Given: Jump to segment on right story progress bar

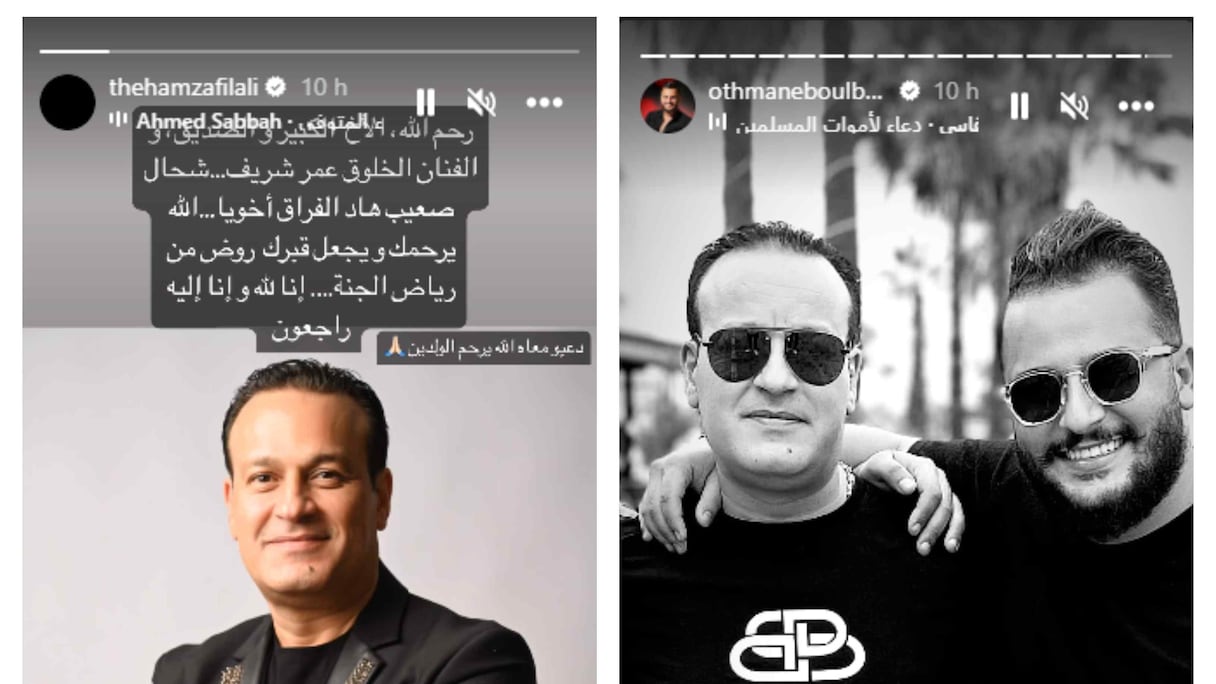Looking at the screenshot, I should [x=906, y=55].
